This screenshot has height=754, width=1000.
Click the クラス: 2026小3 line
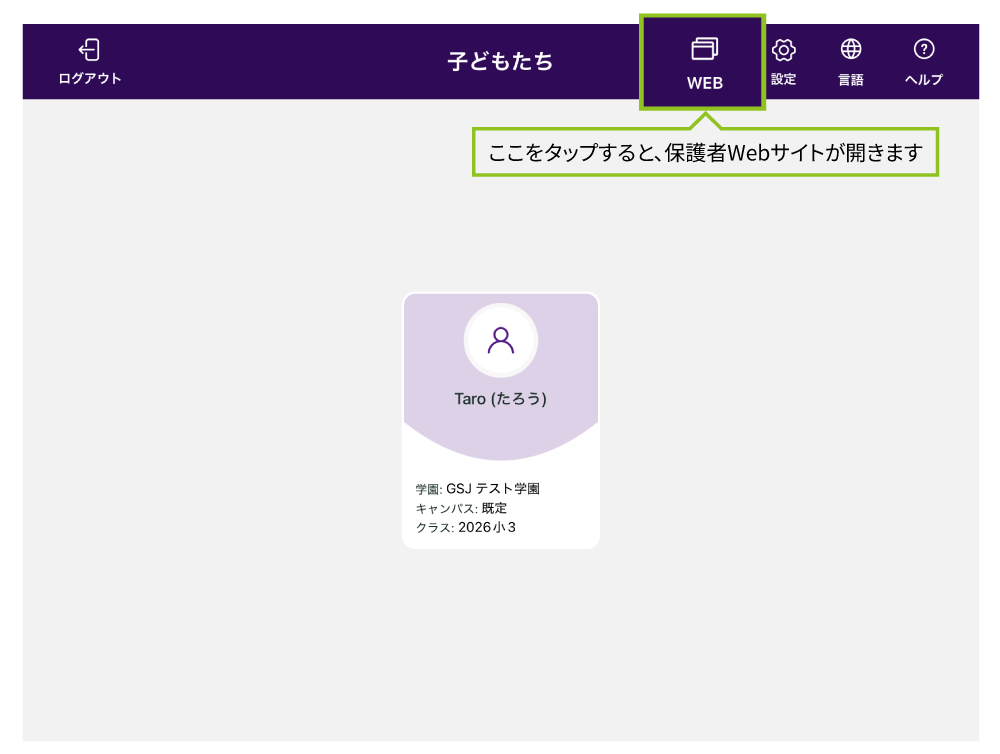(x=466, y=528)
